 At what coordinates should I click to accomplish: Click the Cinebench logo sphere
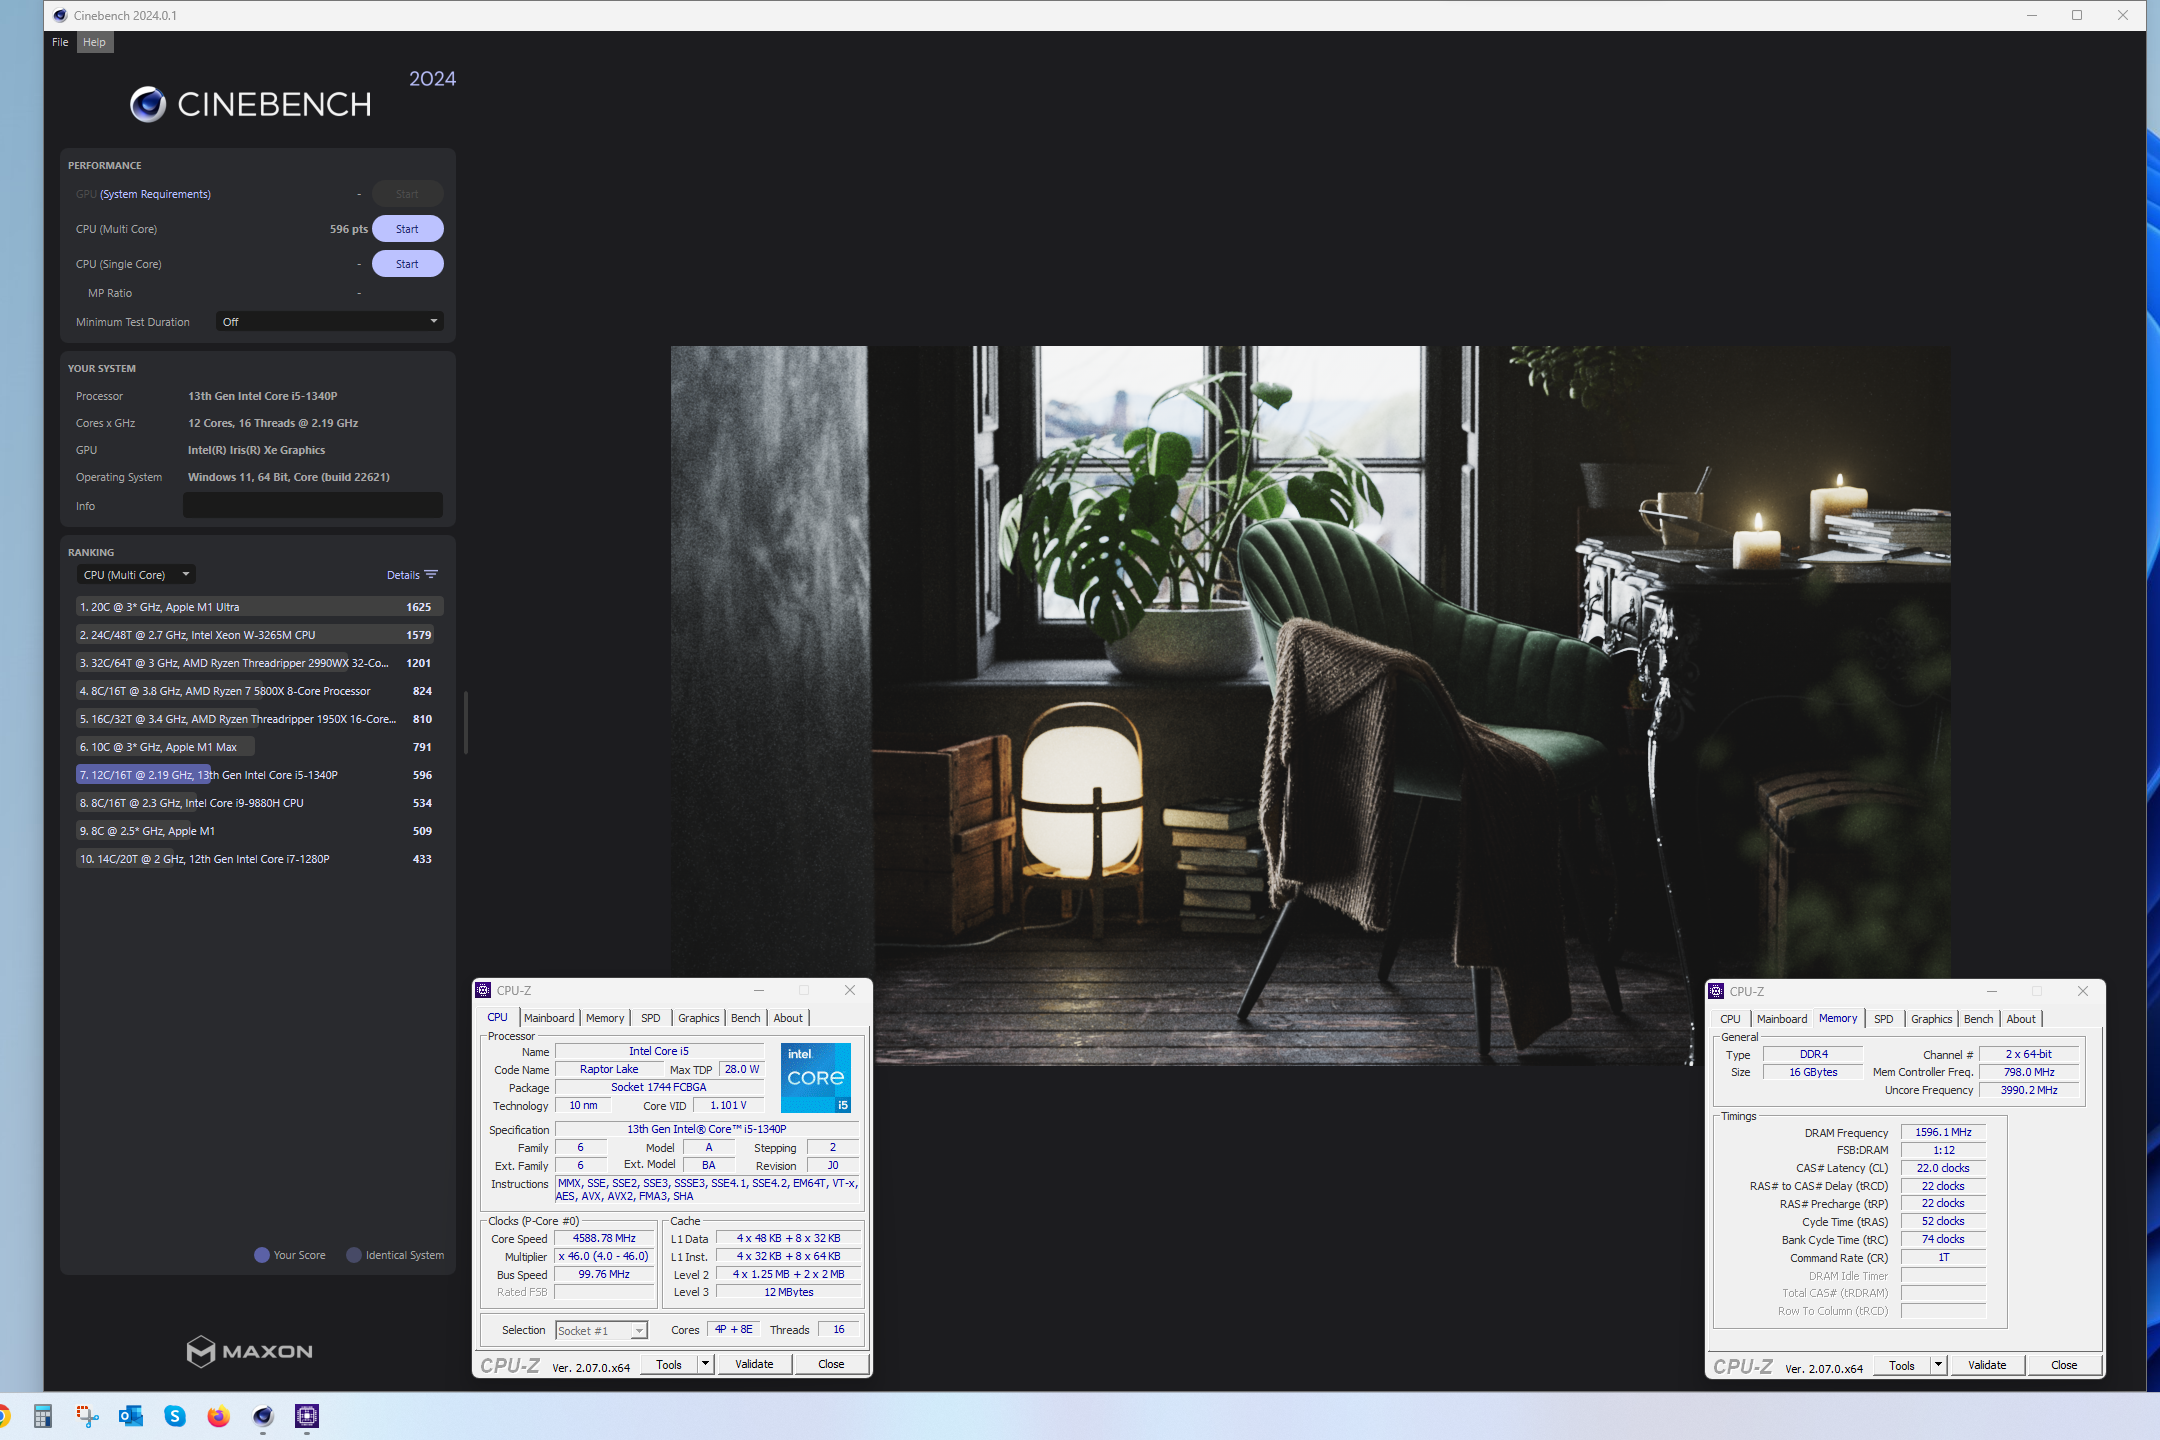point(148,104)
